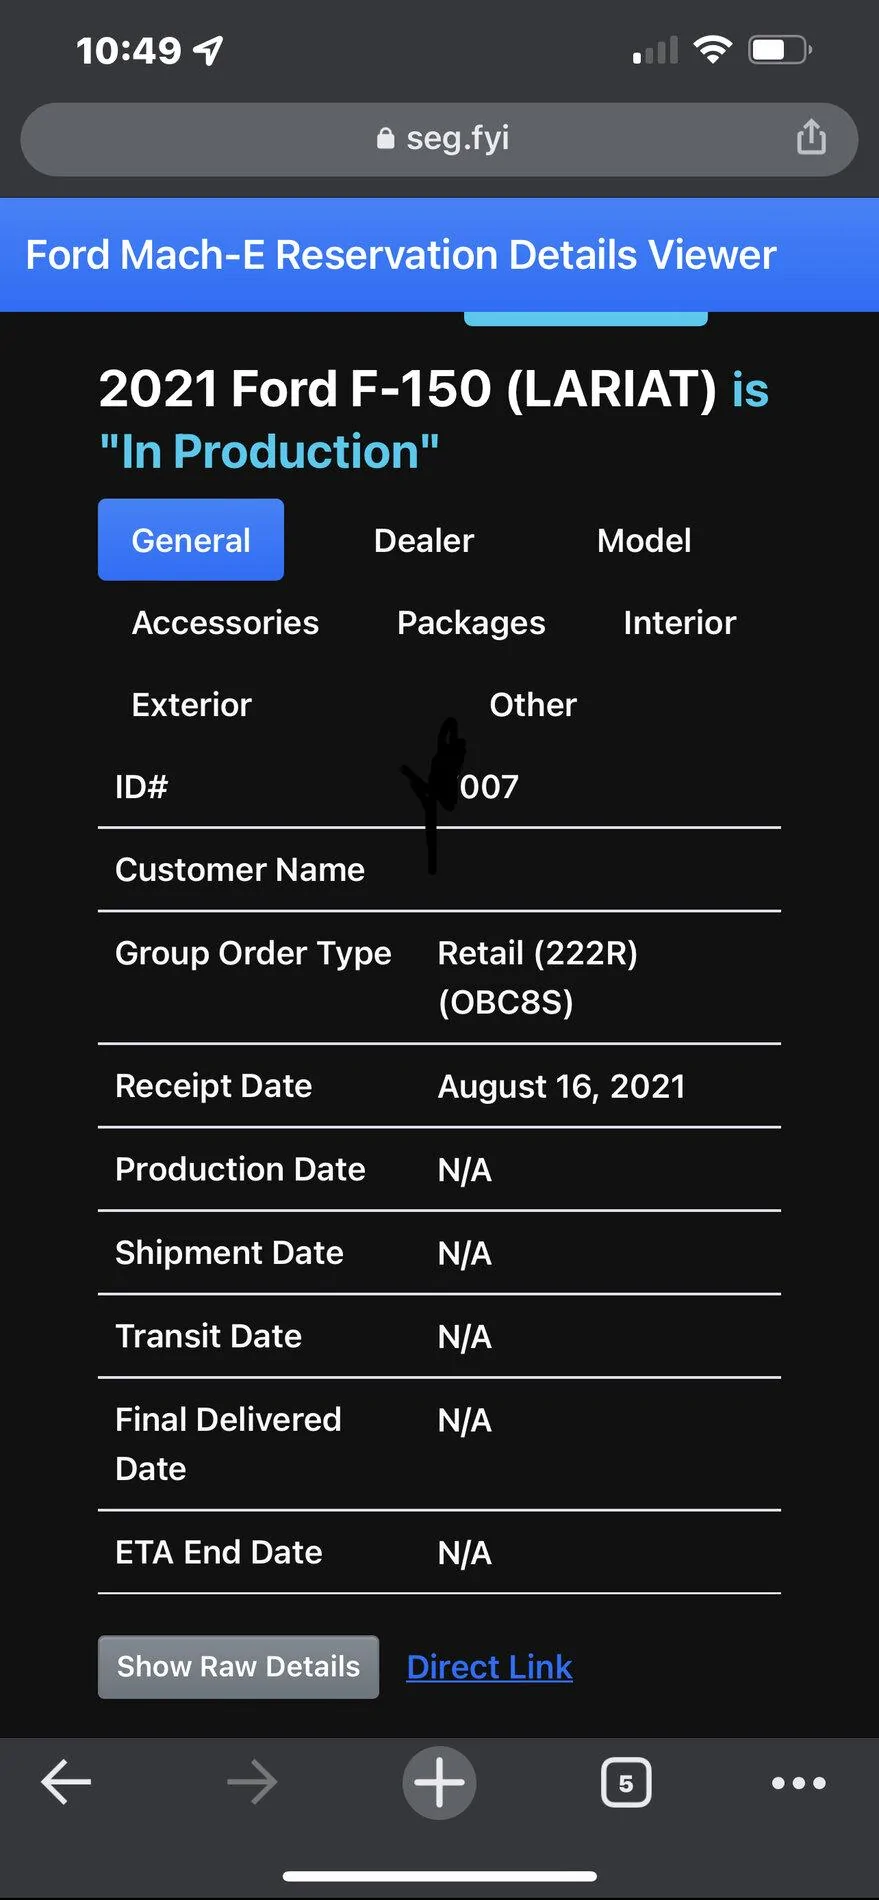Tap the browser back arrow
Screen dimensions: 879x1900
[66, 1782]
